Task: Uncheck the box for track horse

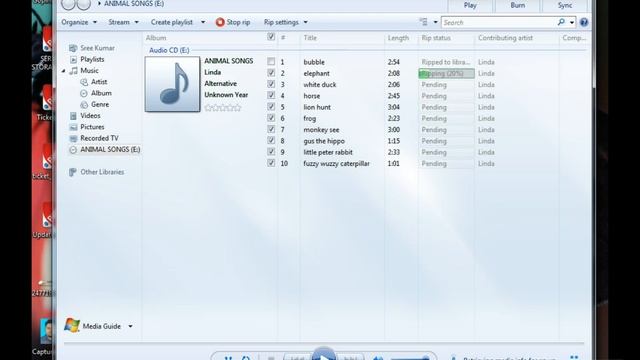Action: click(x=271, y=95)
